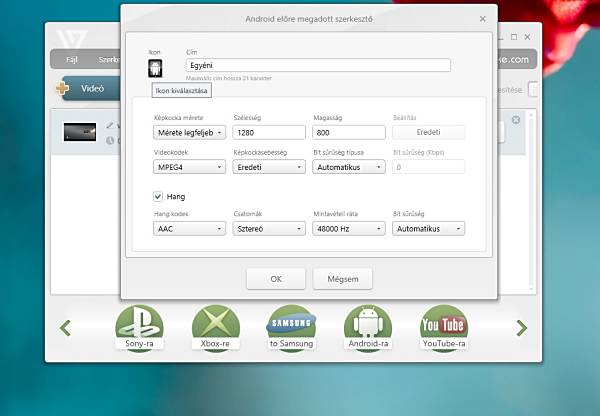Viewport: 600px width, 416px height.
Task: Select the YouTube-ra output icon
Action: click(x=444, y=328)
